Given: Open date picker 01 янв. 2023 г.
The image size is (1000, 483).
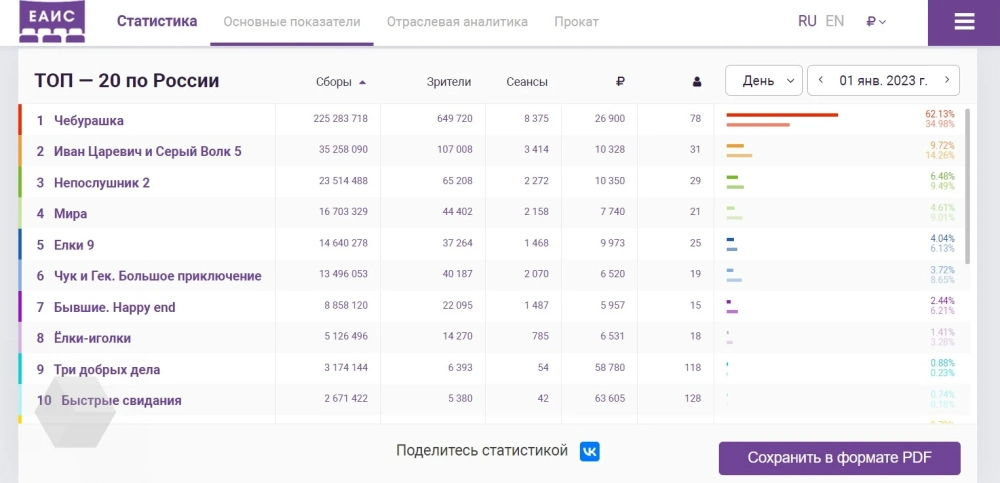Looking at the screenshot, I should coord(883,81).
